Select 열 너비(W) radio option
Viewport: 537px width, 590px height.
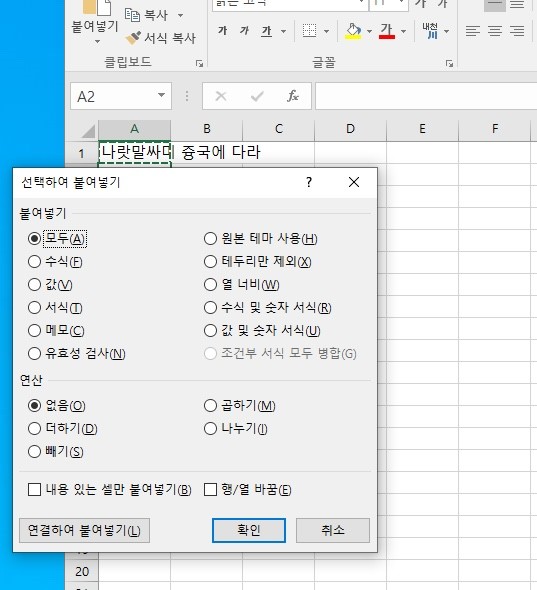(242, 285)
